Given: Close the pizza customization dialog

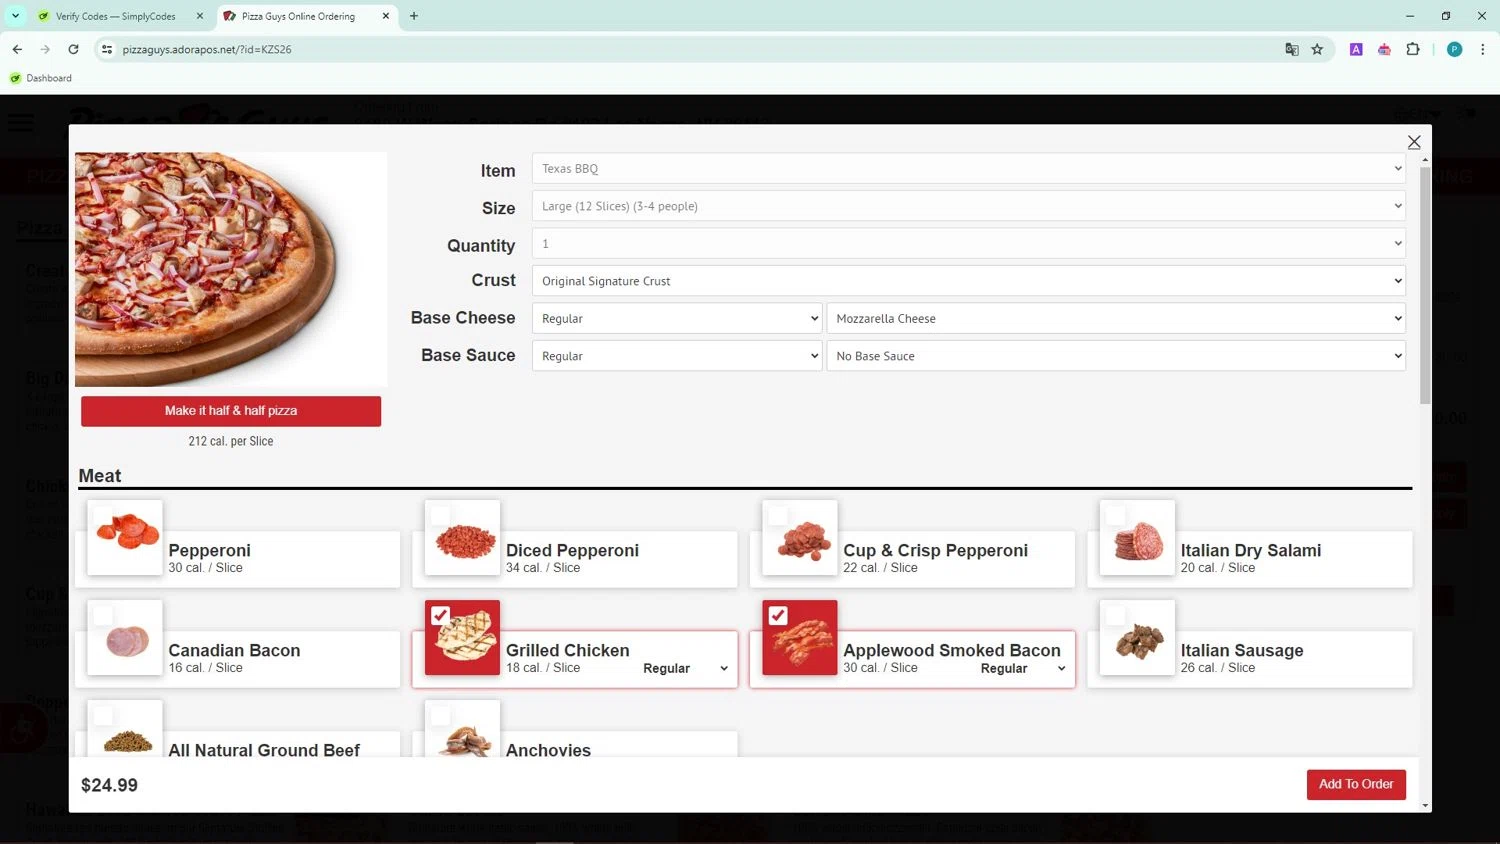Looking at the screenshot, I should pos(1413,142).
